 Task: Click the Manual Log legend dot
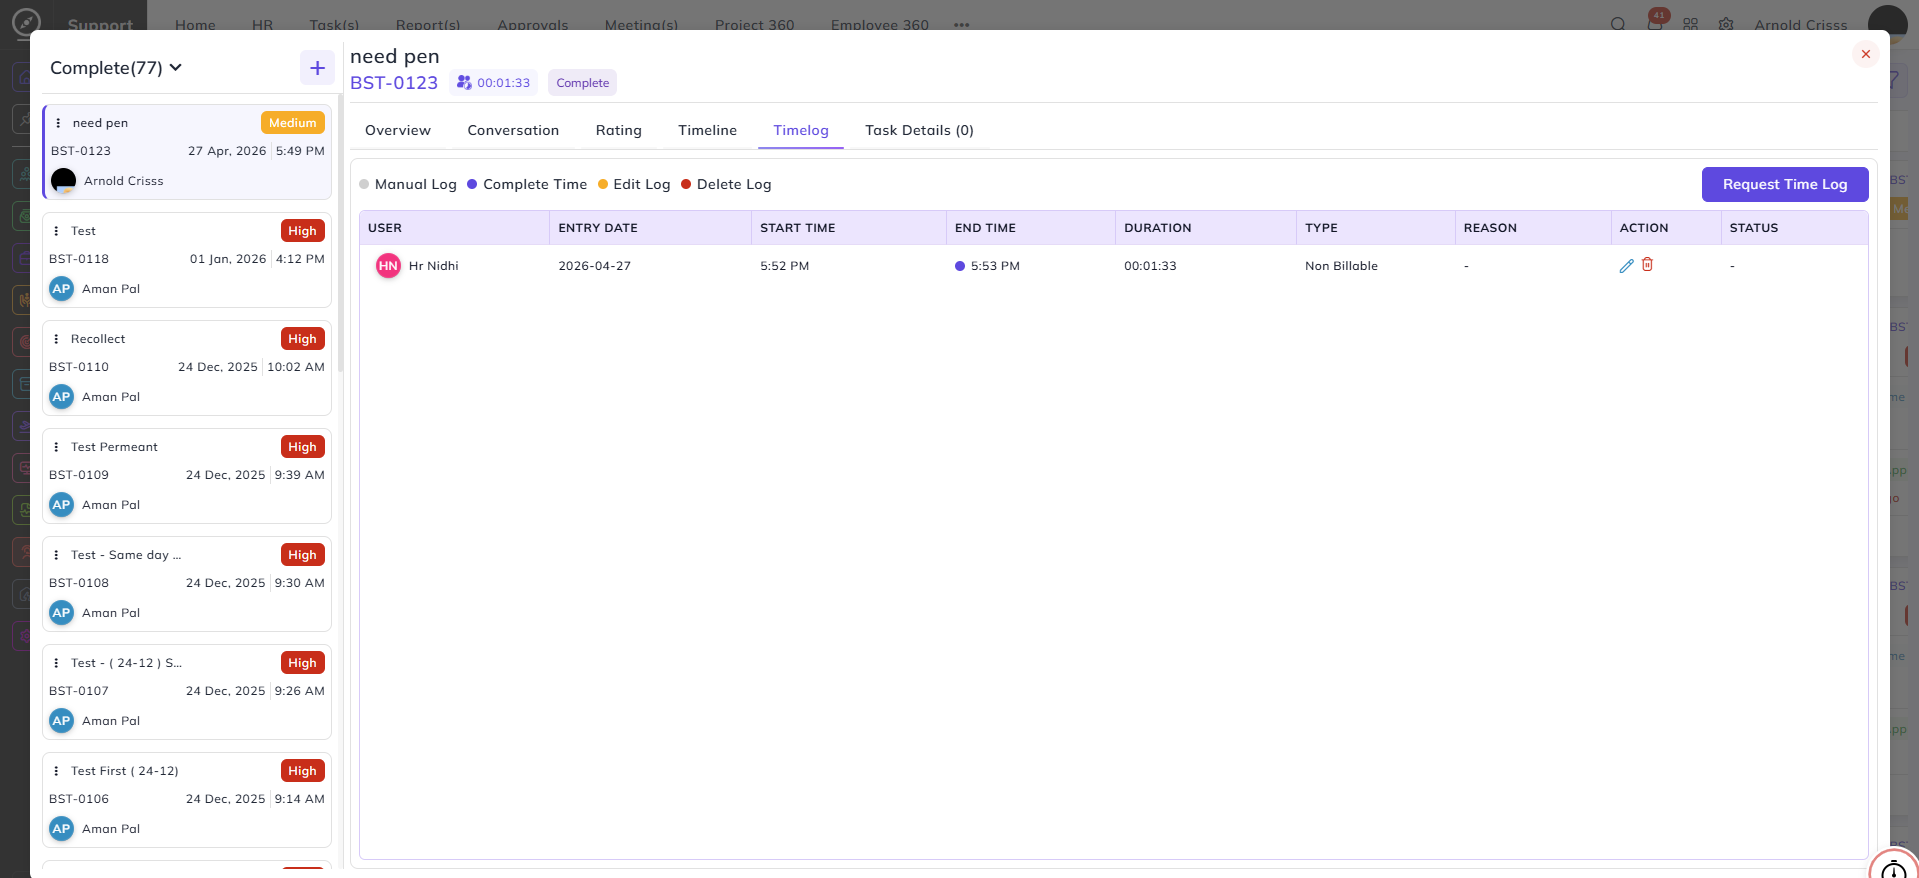tap(364, 184)
